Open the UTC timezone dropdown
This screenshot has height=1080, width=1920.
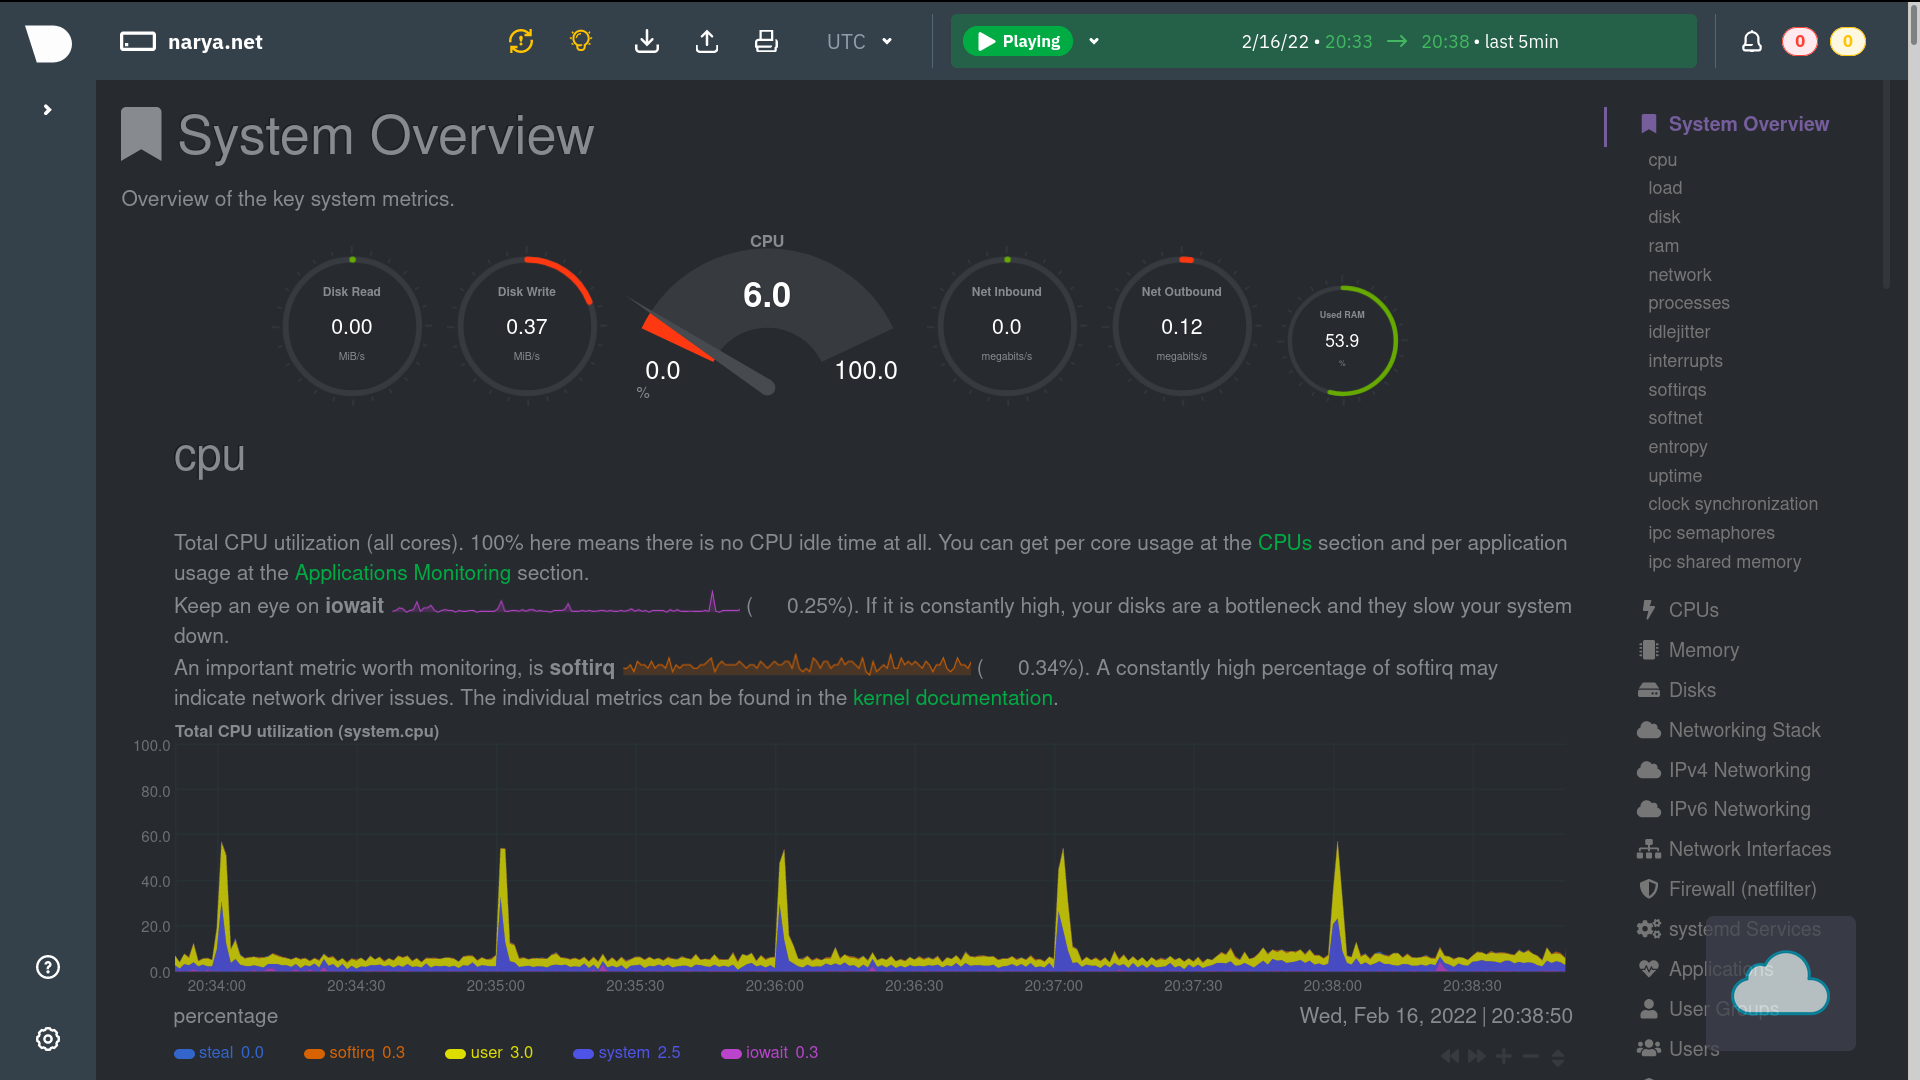point(859,41)
